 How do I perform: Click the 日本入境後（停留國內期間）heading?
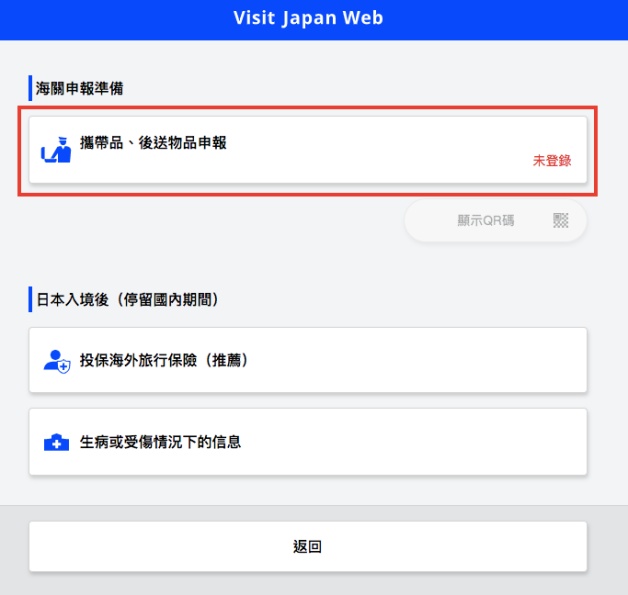click(127, 300)
